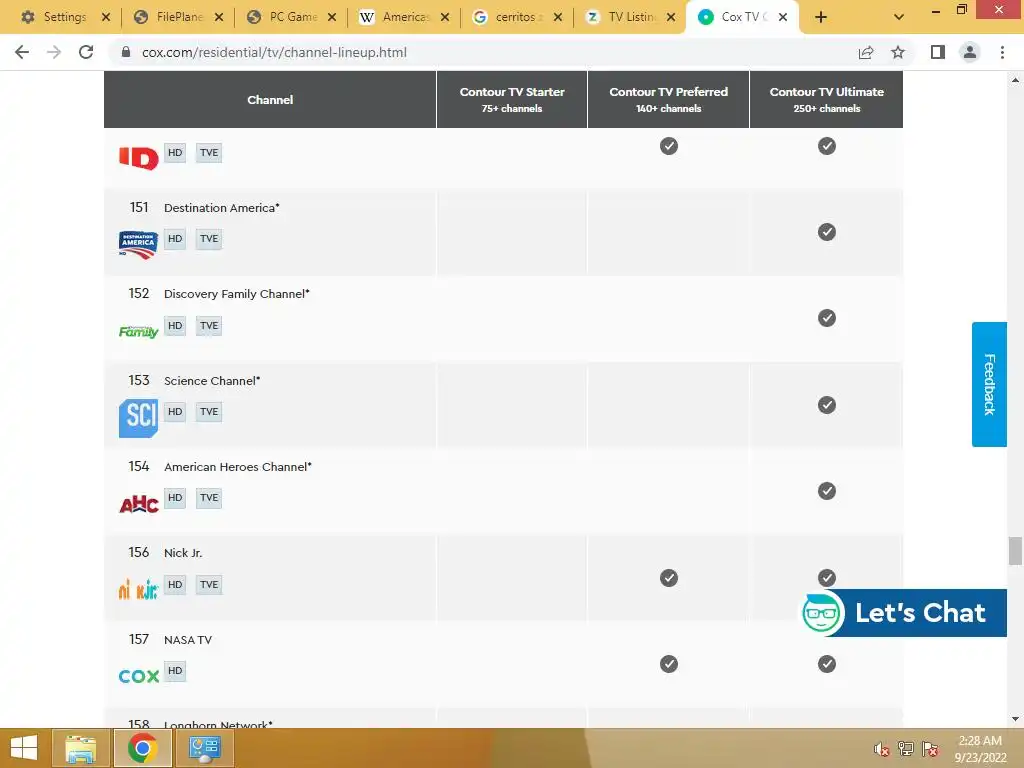Click the Chrome taskbar icon
Screen dimensions: 1024x768
coord(142,748)
